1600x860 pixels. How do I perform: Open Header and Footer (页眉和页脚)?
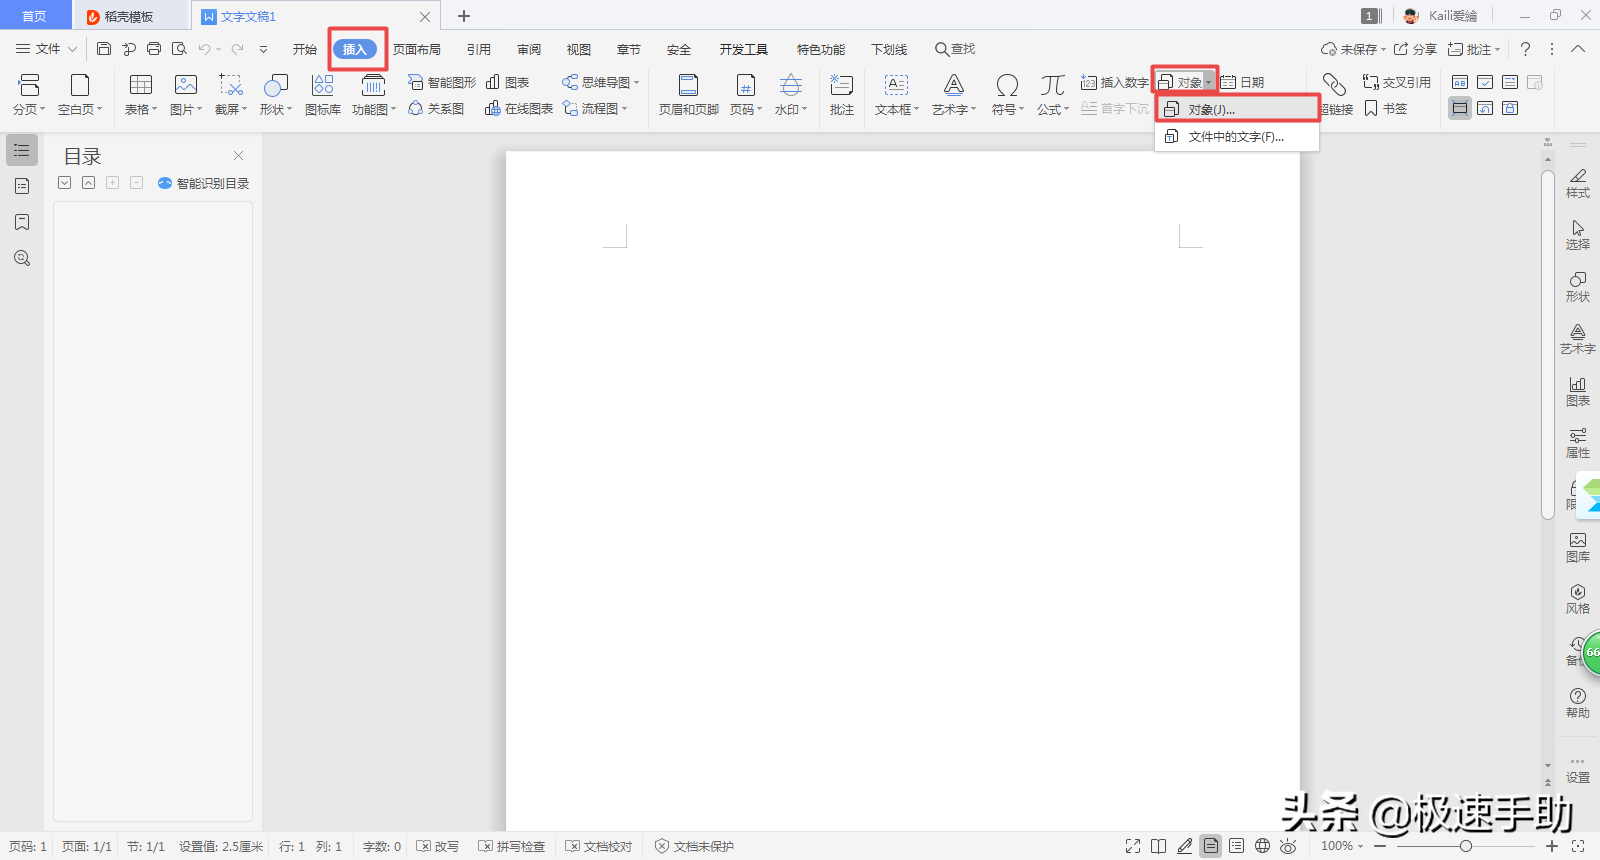coord(689,95)
